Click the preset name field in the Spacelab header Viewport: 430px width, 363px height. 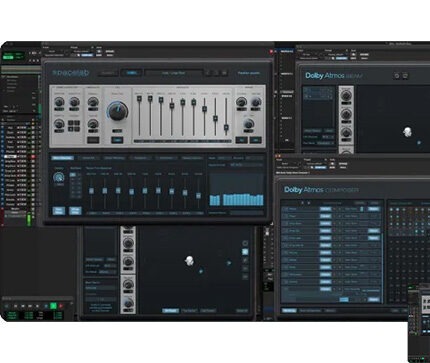coord(173,73)
